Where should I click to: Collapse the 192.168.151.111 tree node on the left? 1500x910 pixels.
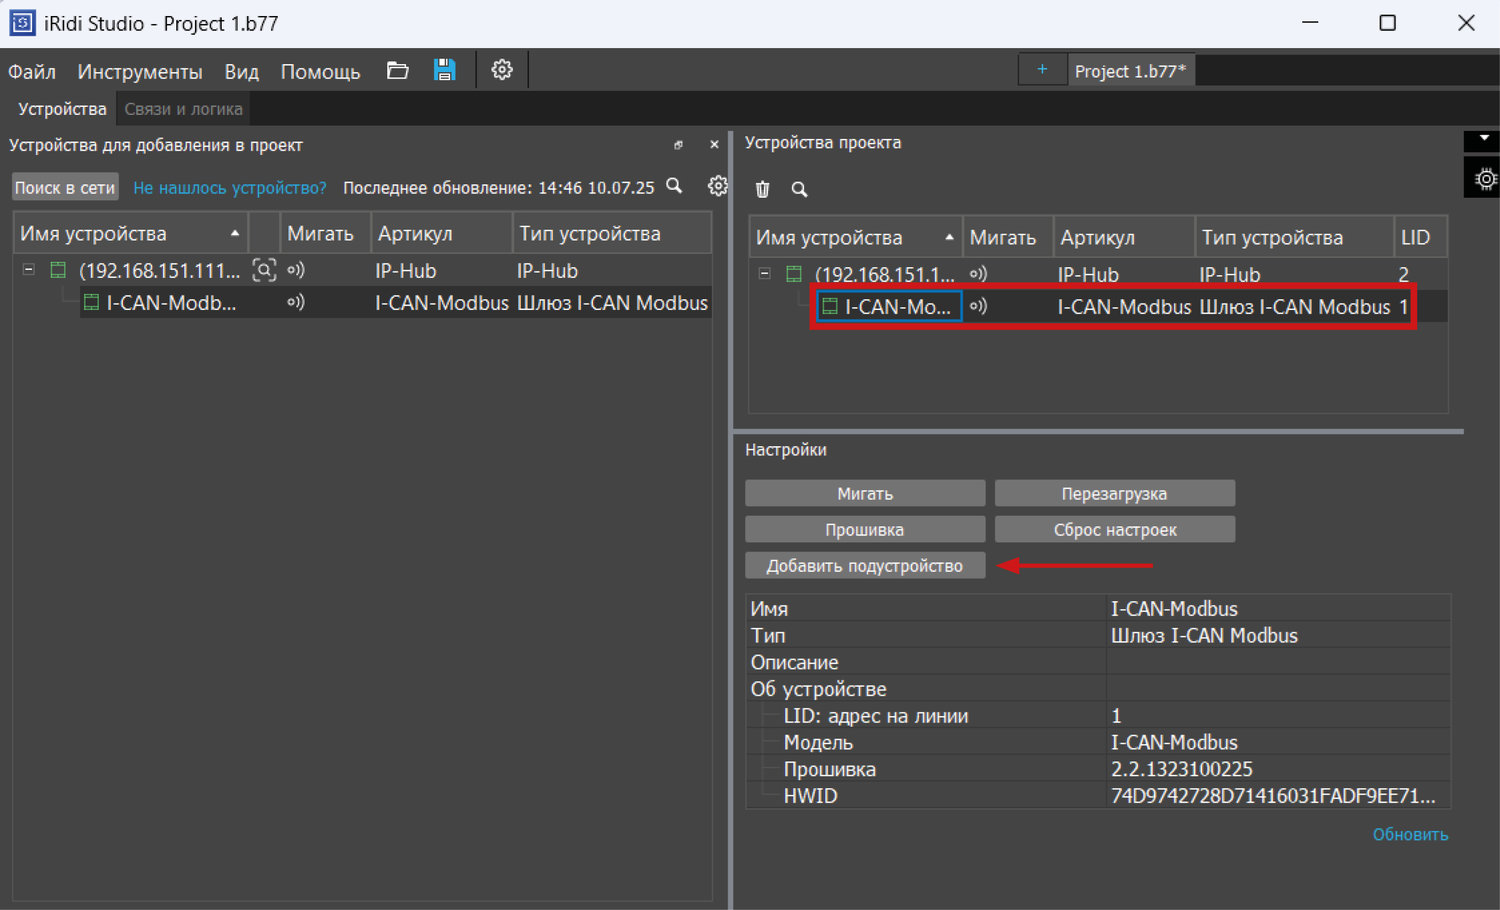click(x=29, y=270)
